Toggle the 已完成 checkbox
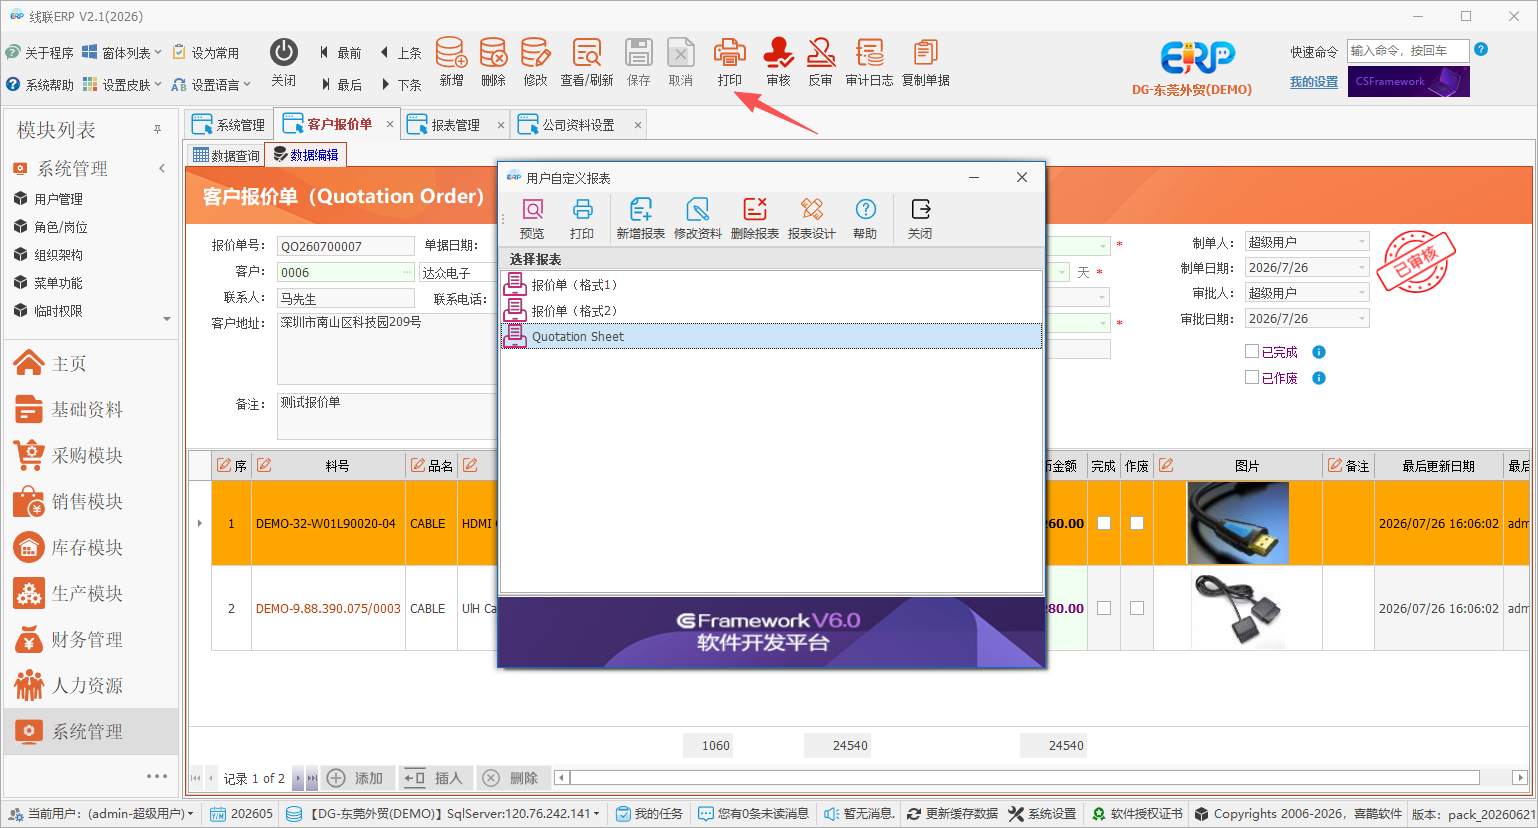The height and width of the screenshot is (828, 1538). (1252, 351)
